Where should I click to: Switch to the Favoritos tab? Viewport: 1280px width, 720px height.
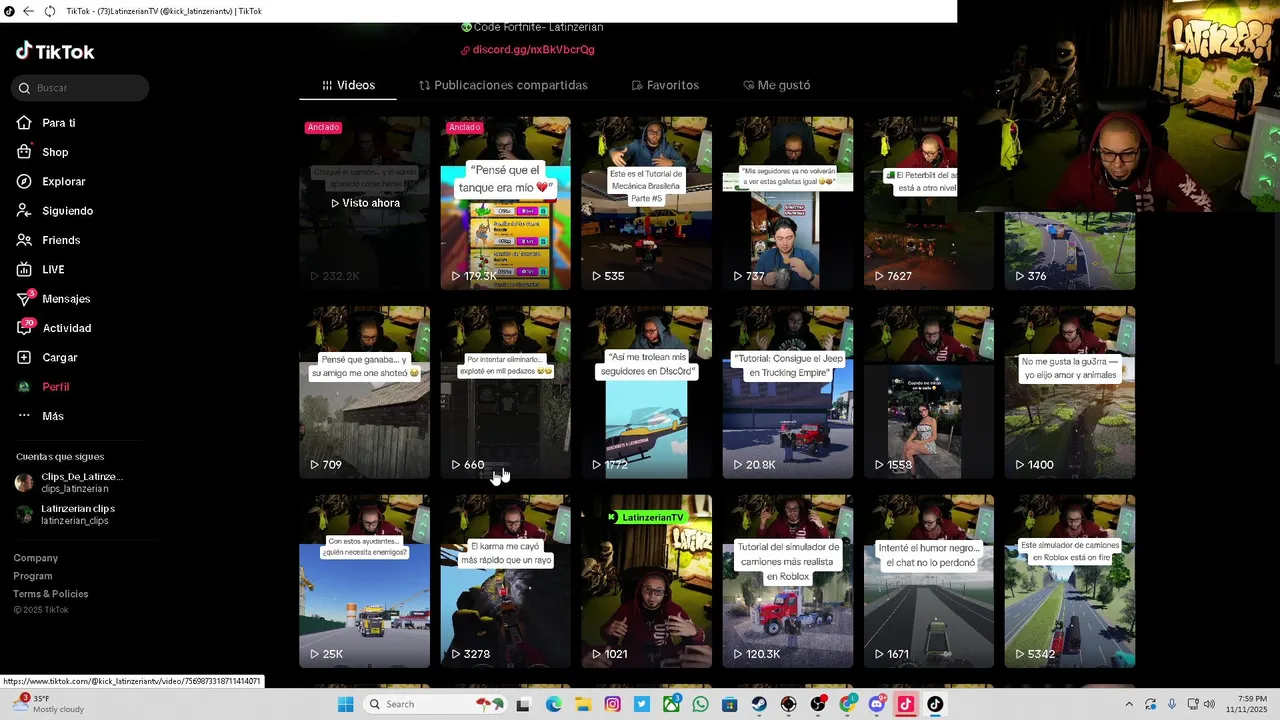point(665,86)
